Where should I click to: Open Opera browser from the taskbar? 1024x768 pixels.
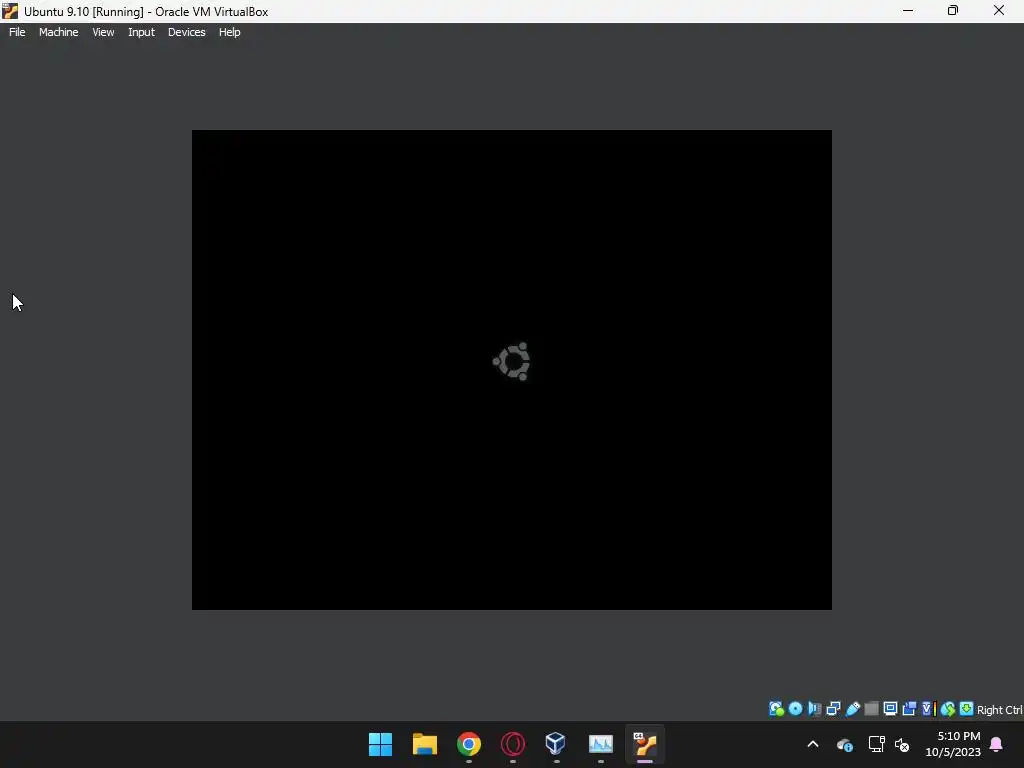coord(513,744)
